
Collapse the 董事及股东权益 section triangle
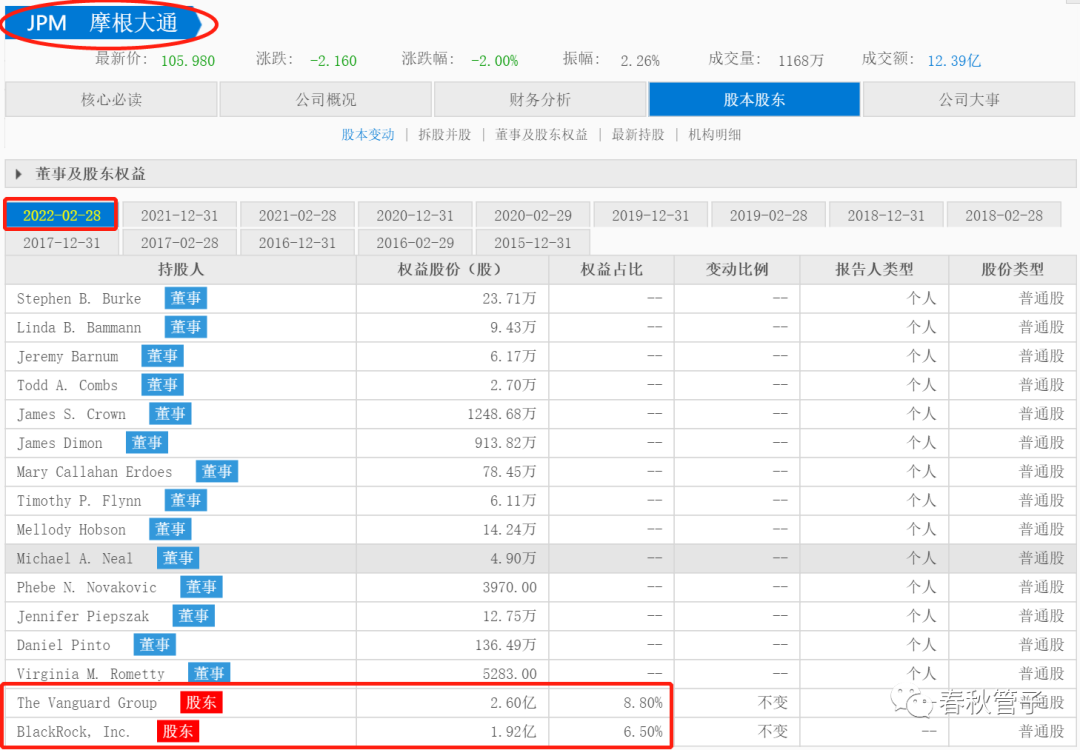(x=19, y=174)
